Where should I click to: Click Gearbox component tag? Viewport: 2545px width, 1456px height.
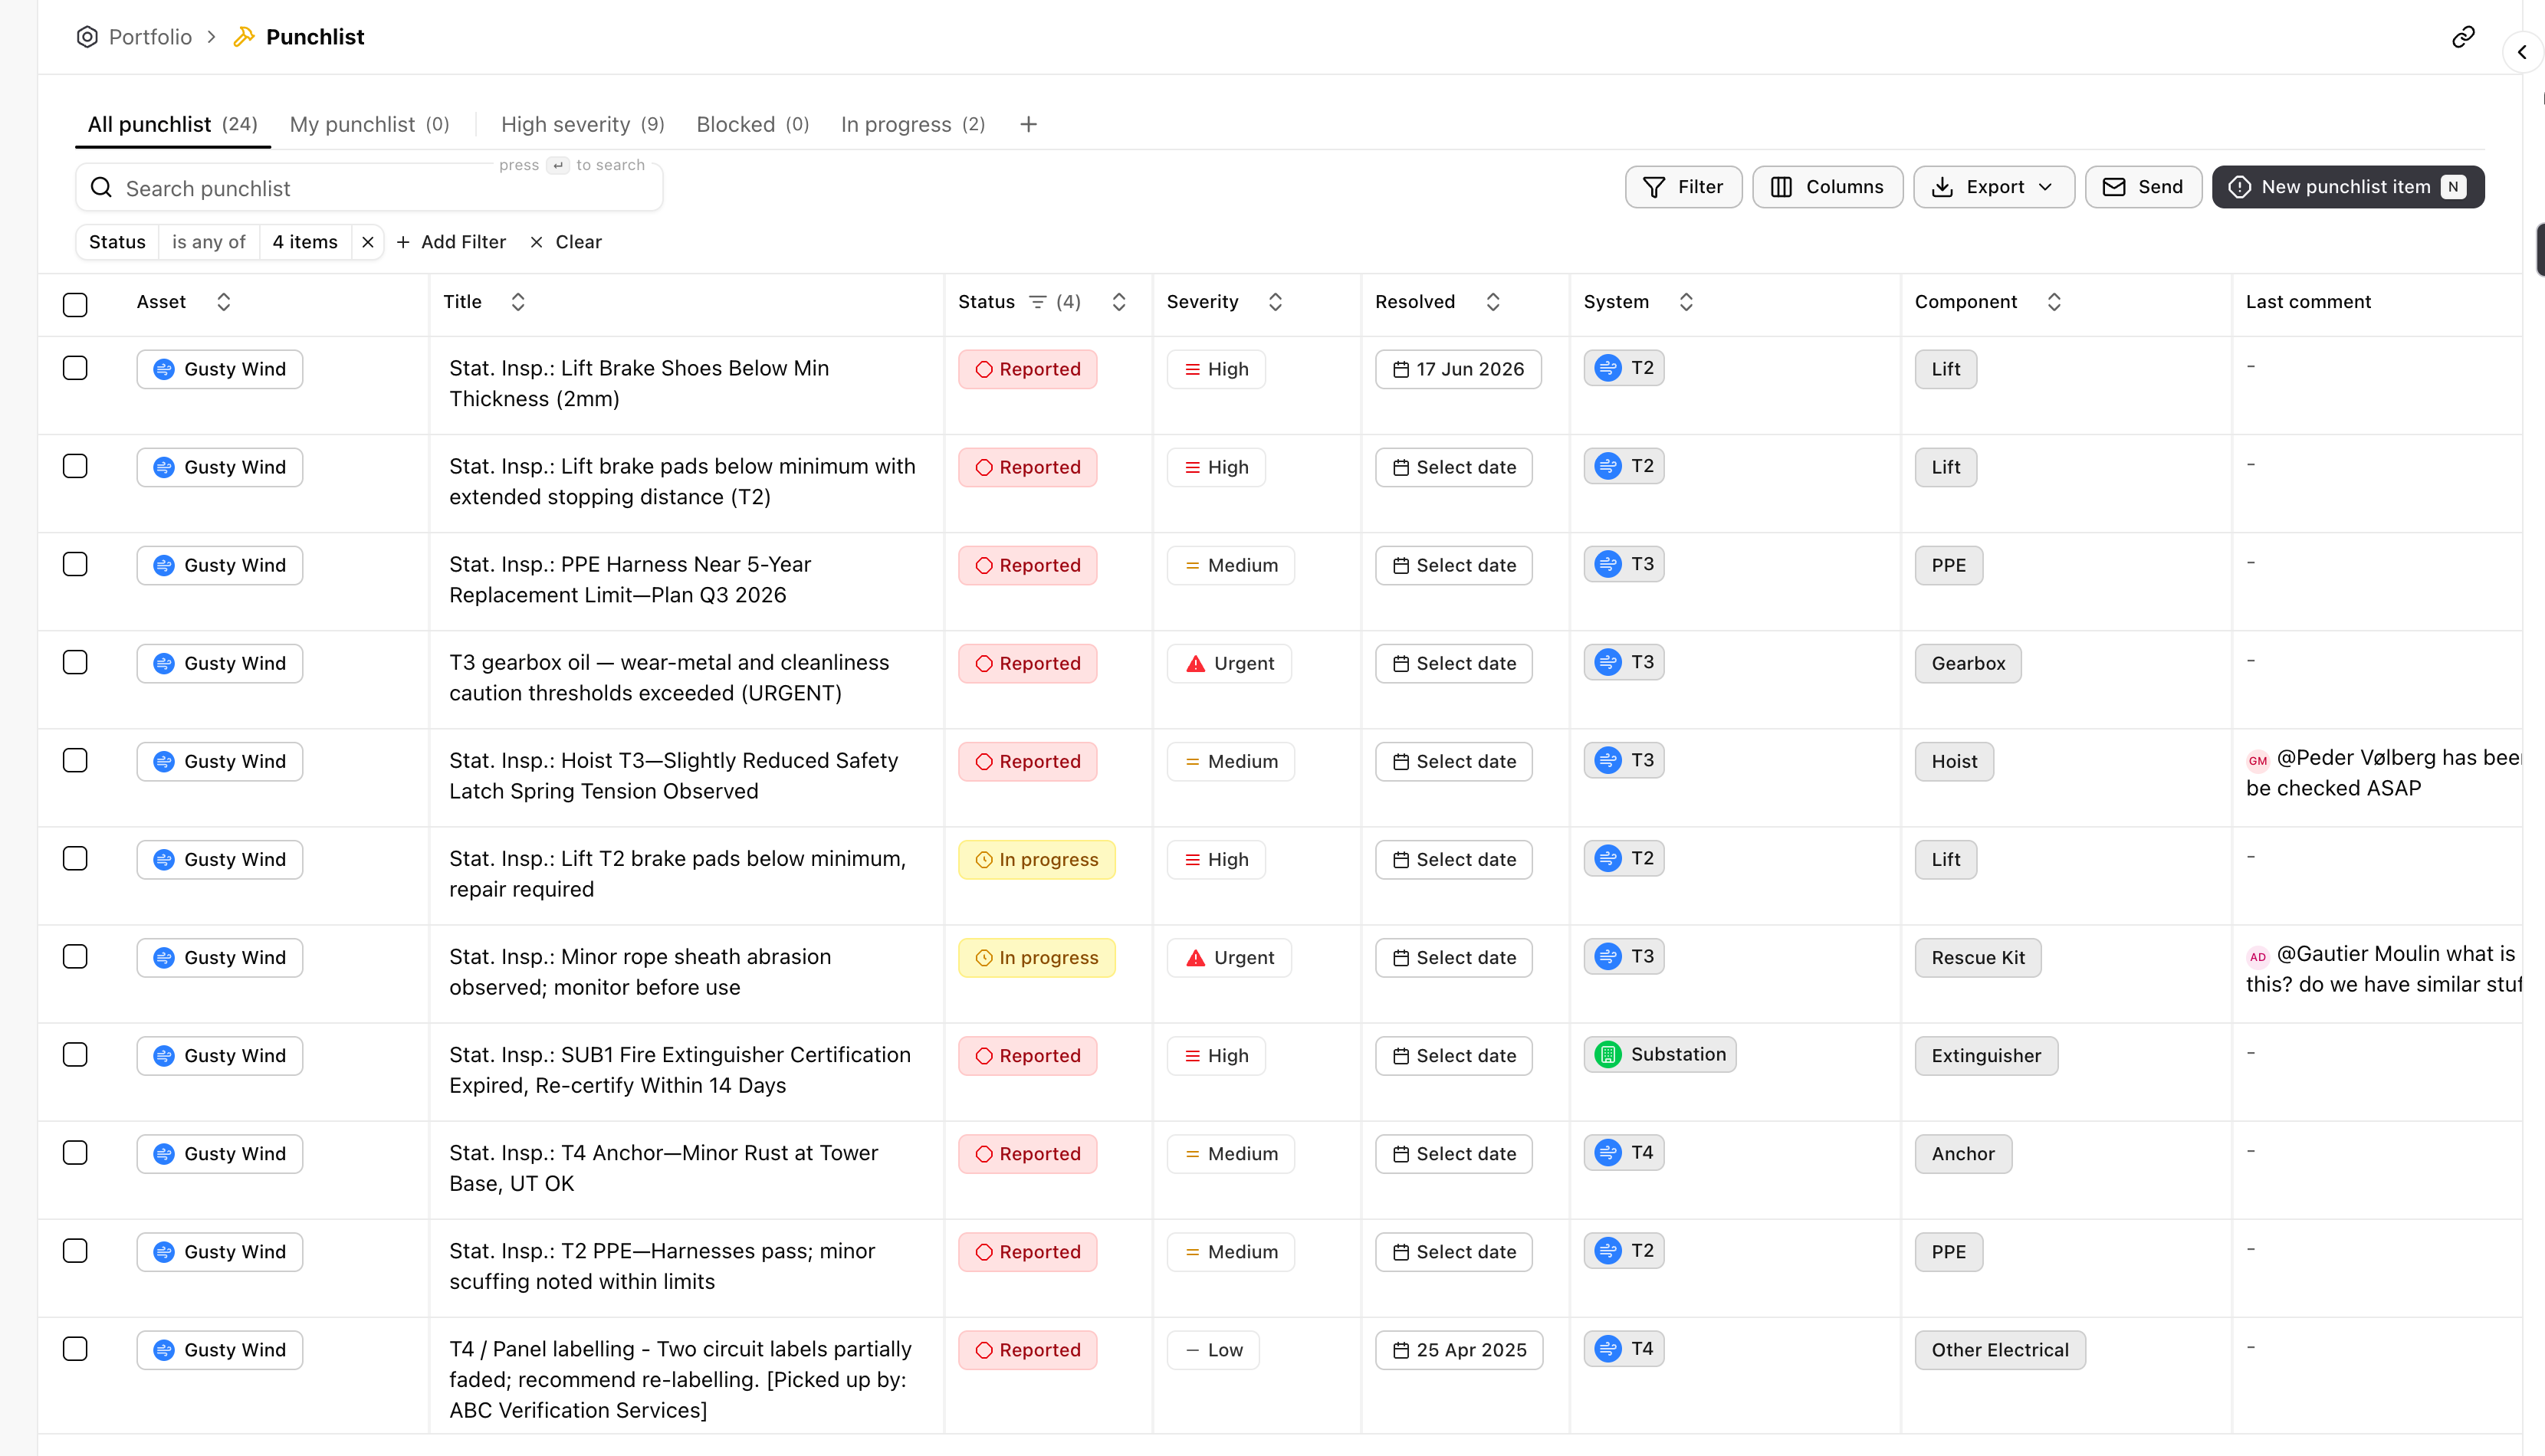click(x=1967, y=663)
